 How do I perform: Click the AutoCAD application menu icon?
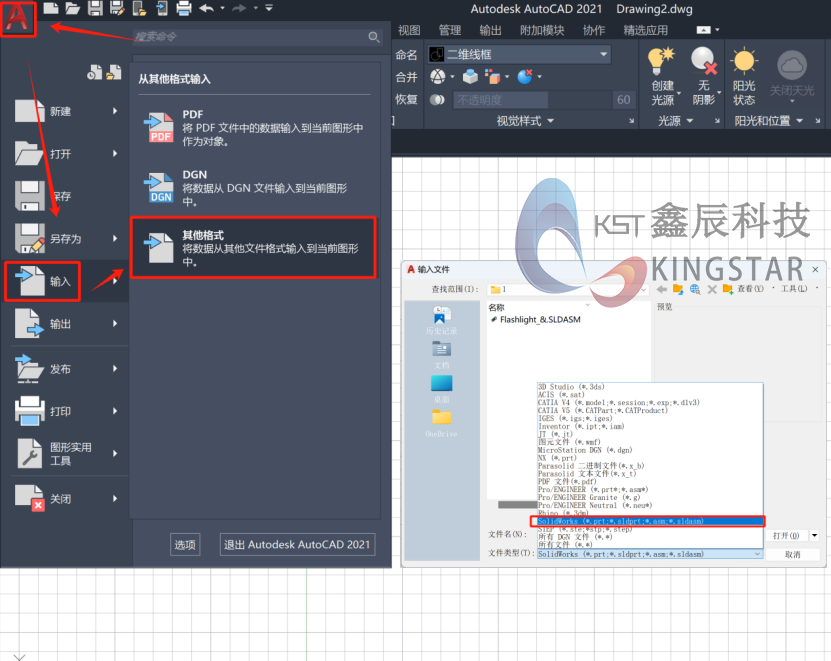click(x=17, y=17)
